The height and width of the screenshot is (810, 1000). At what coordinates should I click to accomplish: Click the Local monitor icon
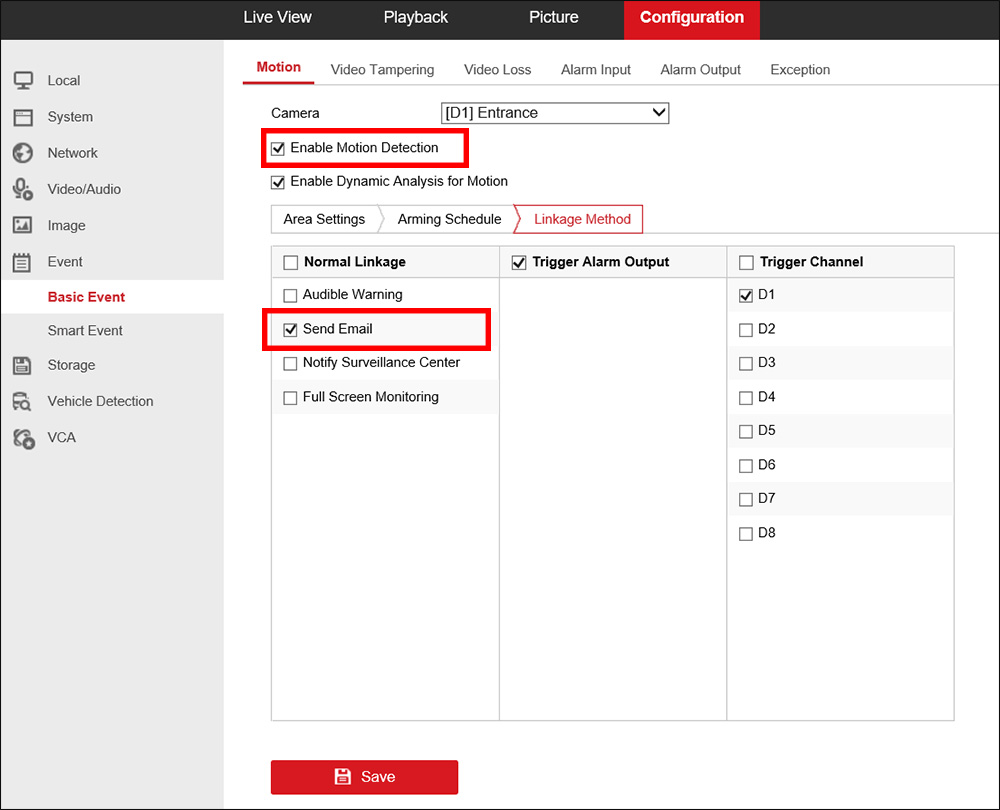tap(23, 80)
